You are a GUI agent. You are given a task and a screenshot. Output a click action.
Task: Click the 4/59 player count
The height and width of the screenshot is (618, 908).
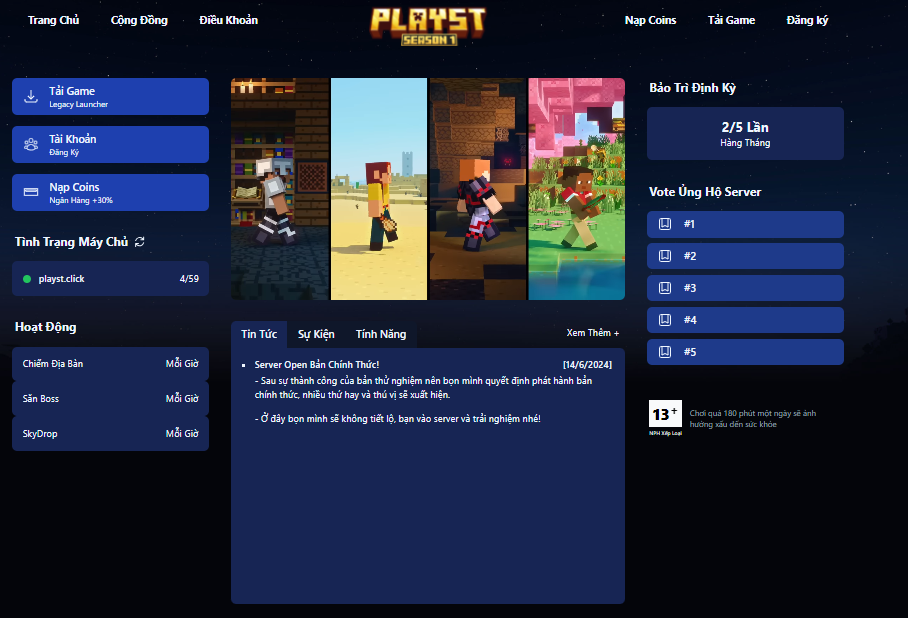pos(189,279)
